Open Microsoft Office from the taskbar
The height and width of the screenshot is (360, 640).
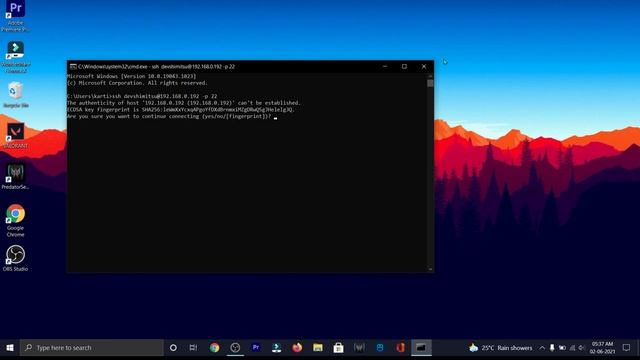(401, 348)
